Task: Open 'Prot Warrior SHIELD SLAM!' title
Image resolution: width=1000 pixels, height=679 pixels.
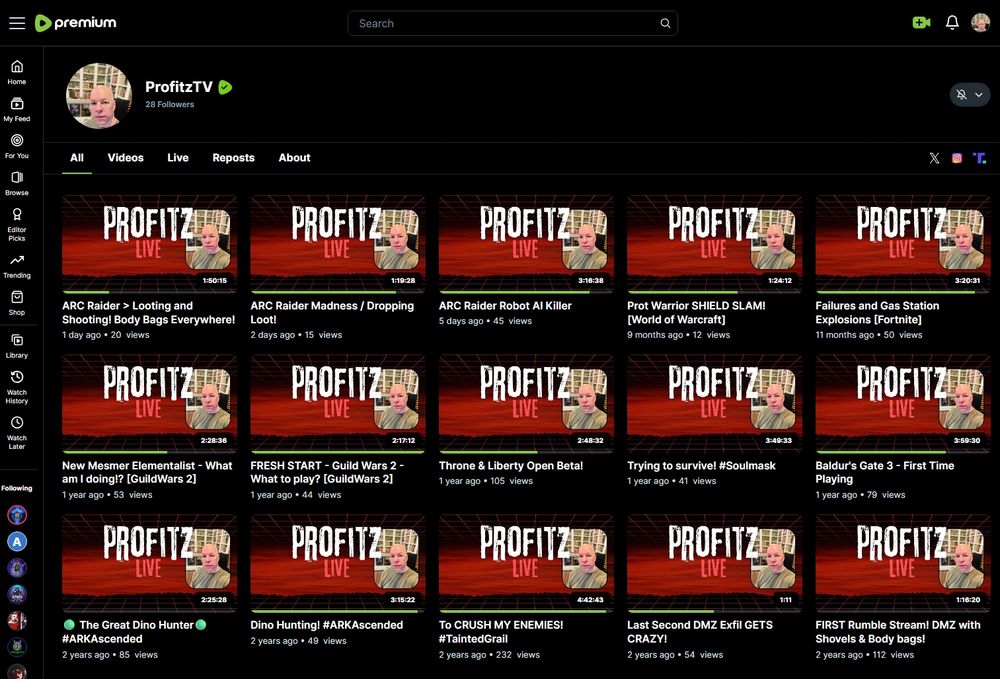Action: tap(696, 312)
